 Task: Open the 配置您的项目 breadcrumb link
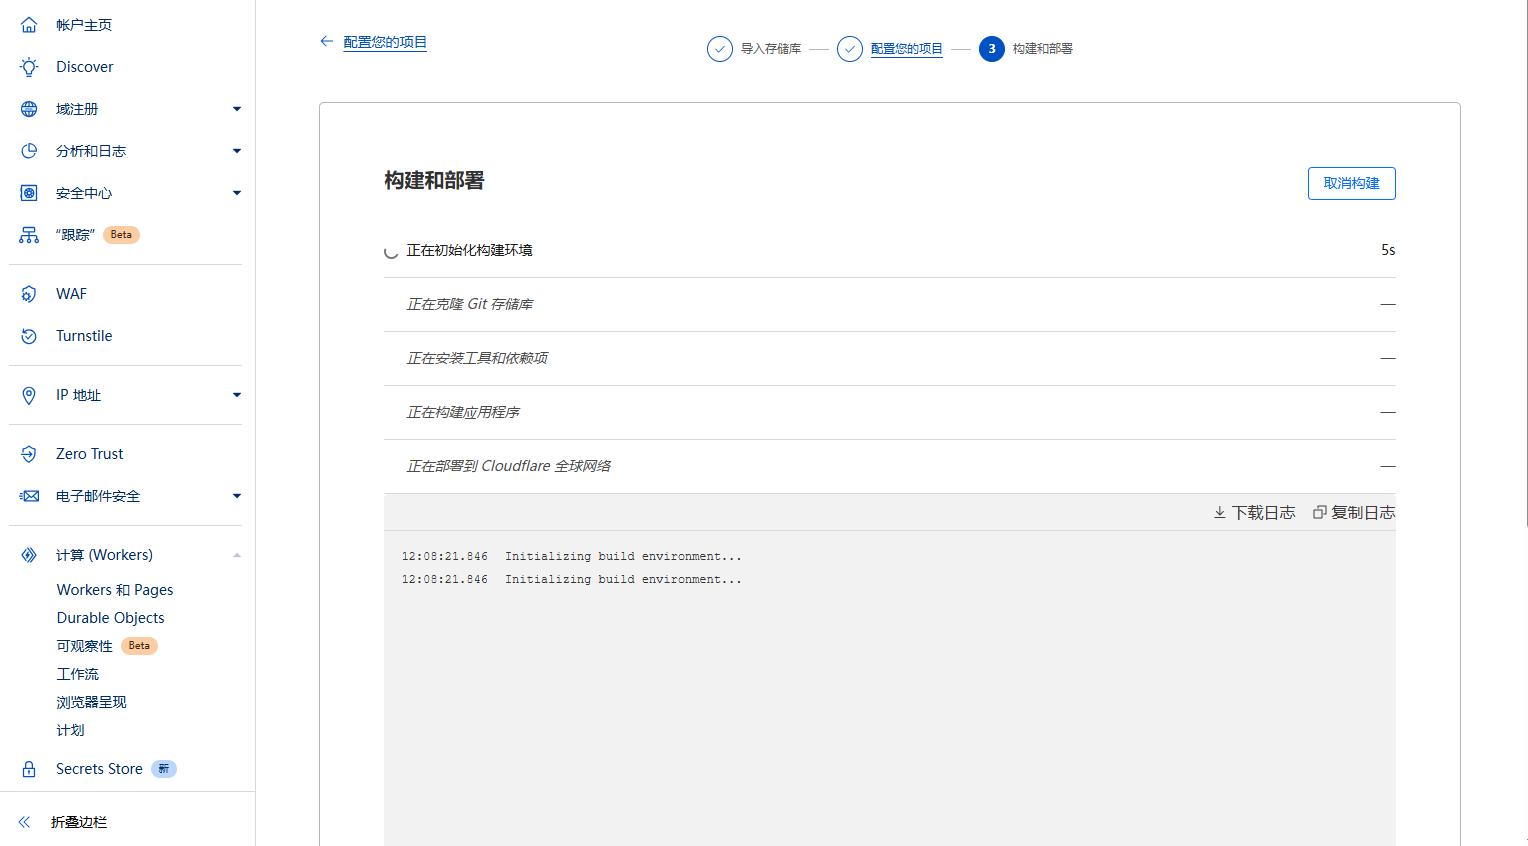[x=906, y=48]
